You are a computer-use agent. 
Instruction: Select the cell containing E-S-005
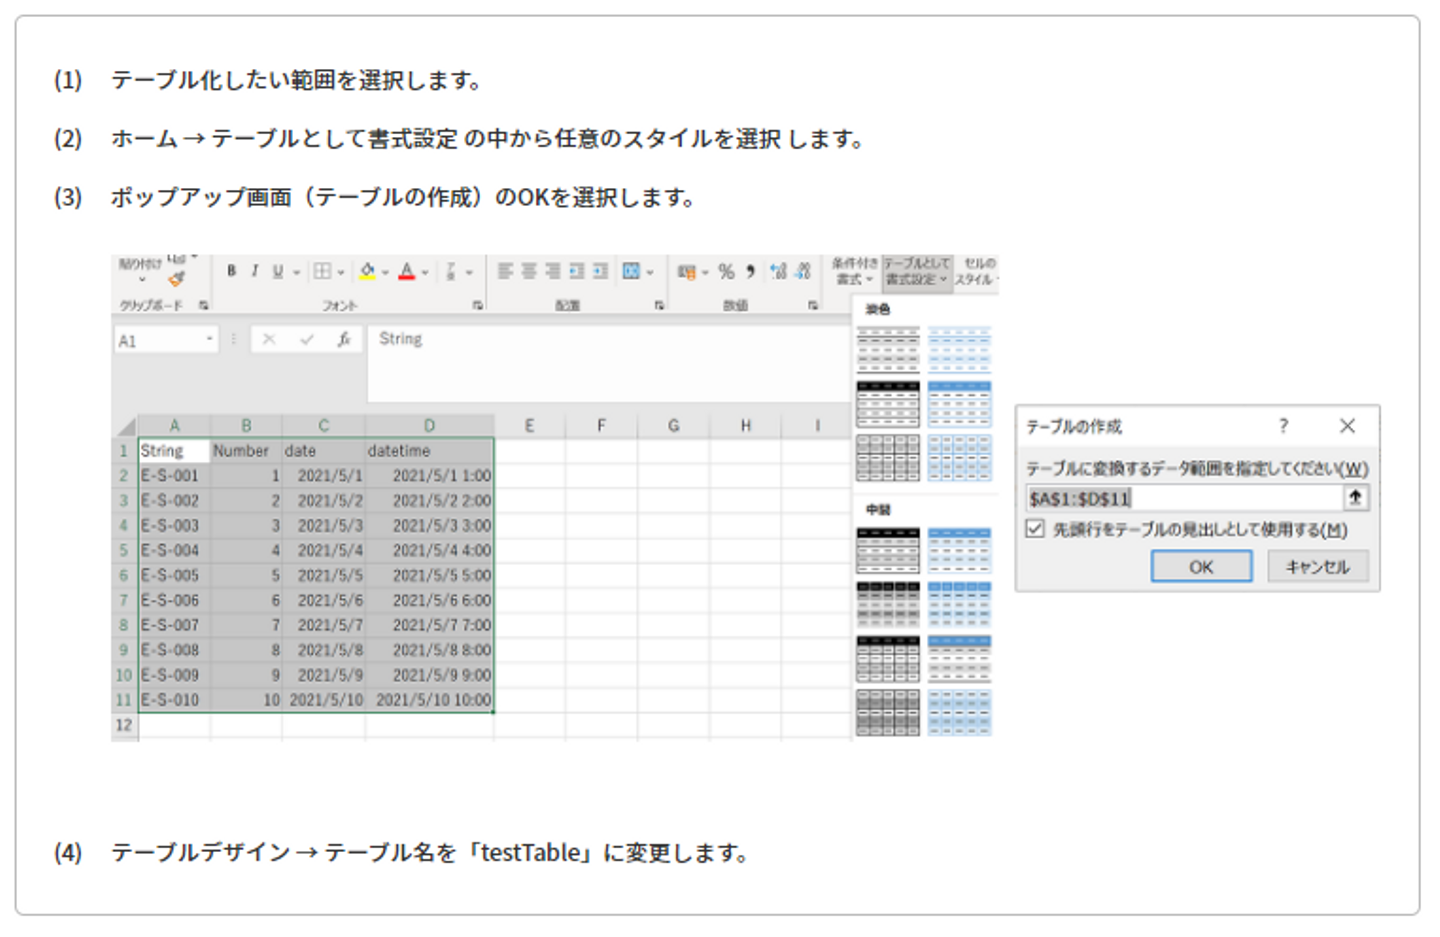[x=174, y=575]
